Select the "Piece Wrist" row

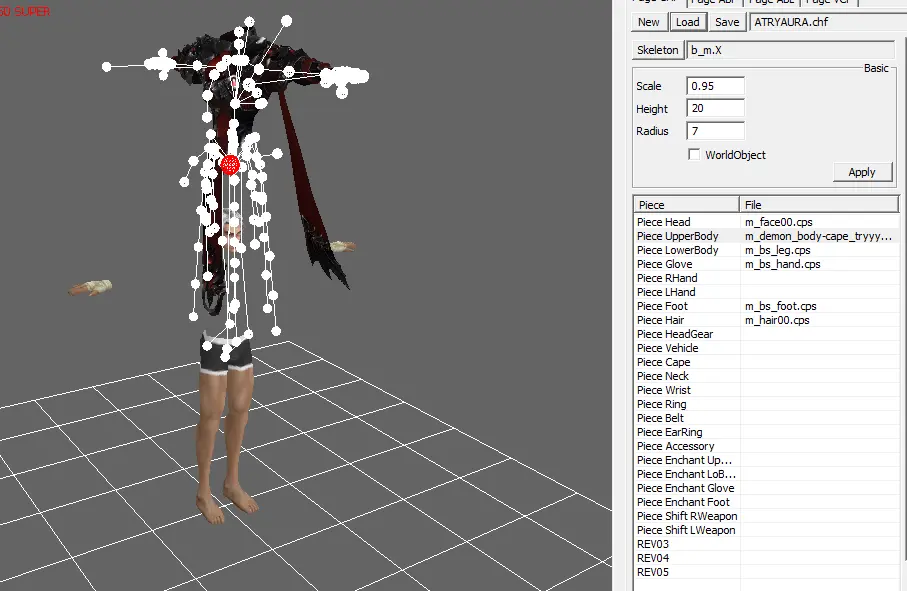coord(766,390)
